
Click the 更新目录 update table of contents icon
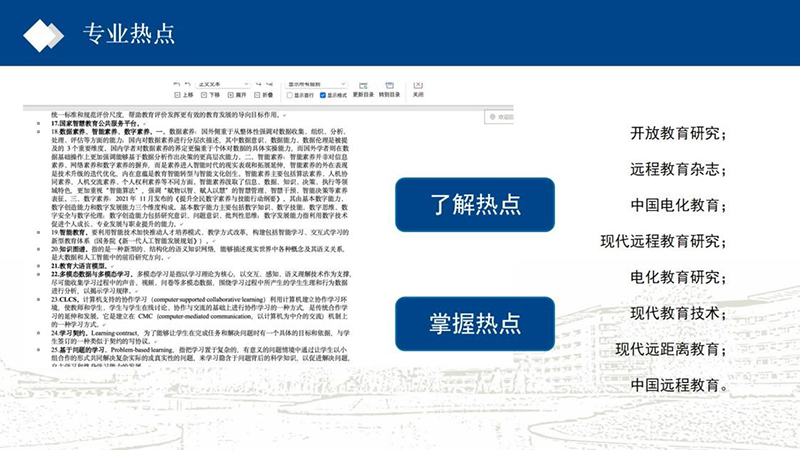pyautogui.click(x=363, y=90)
